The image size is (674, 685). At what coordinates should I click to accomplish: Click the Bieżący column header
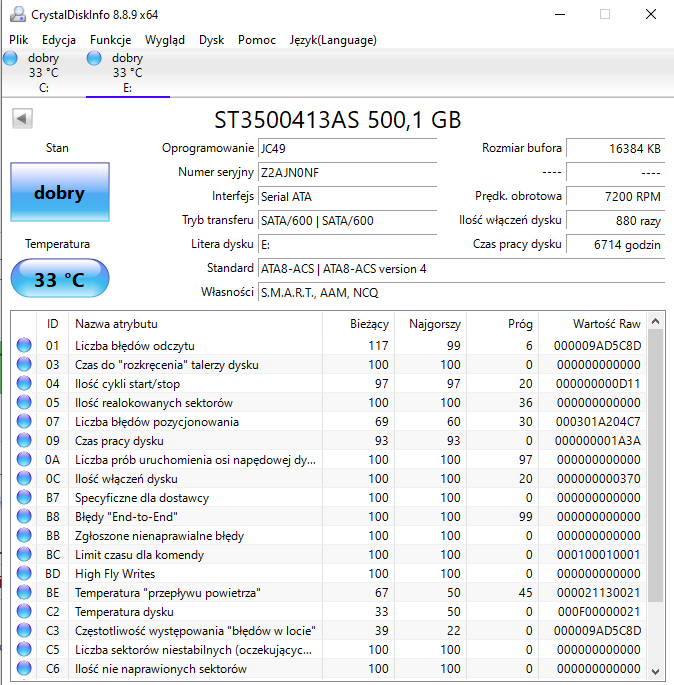point(358,324)
